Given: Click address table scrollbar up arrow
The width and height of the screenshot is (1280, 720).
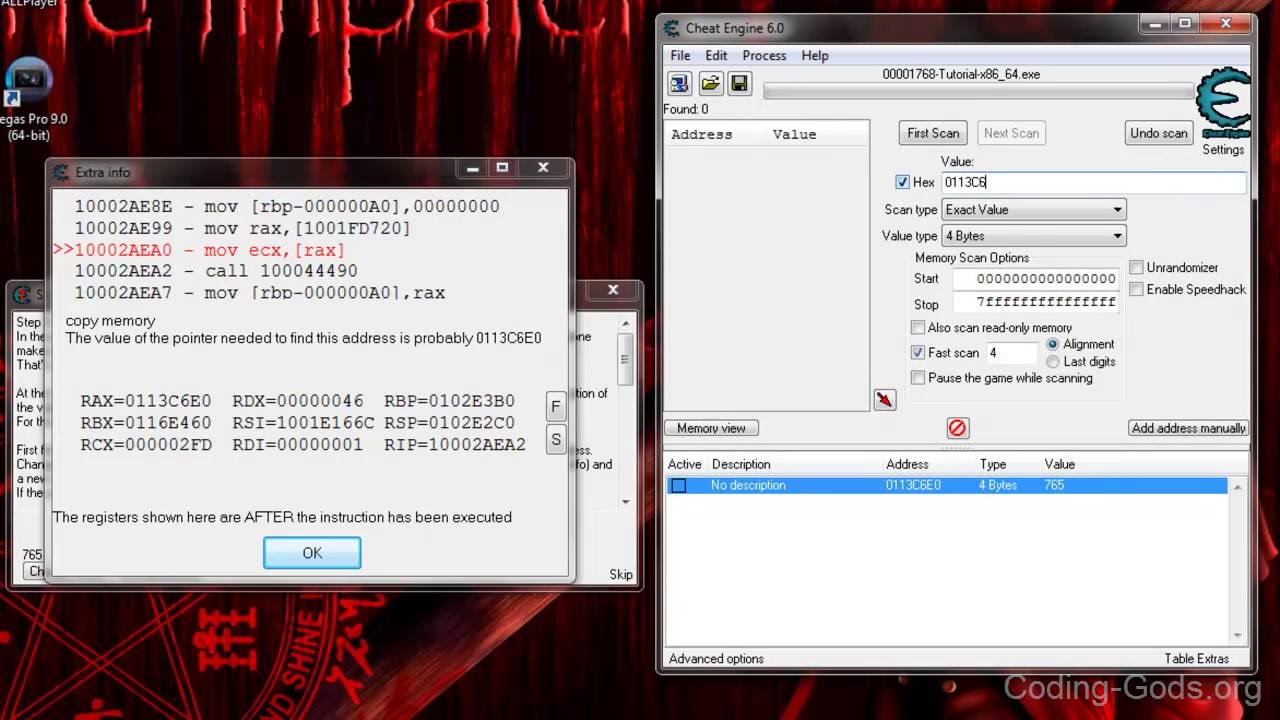Looking at the screenshot, I should point(1238,487).
